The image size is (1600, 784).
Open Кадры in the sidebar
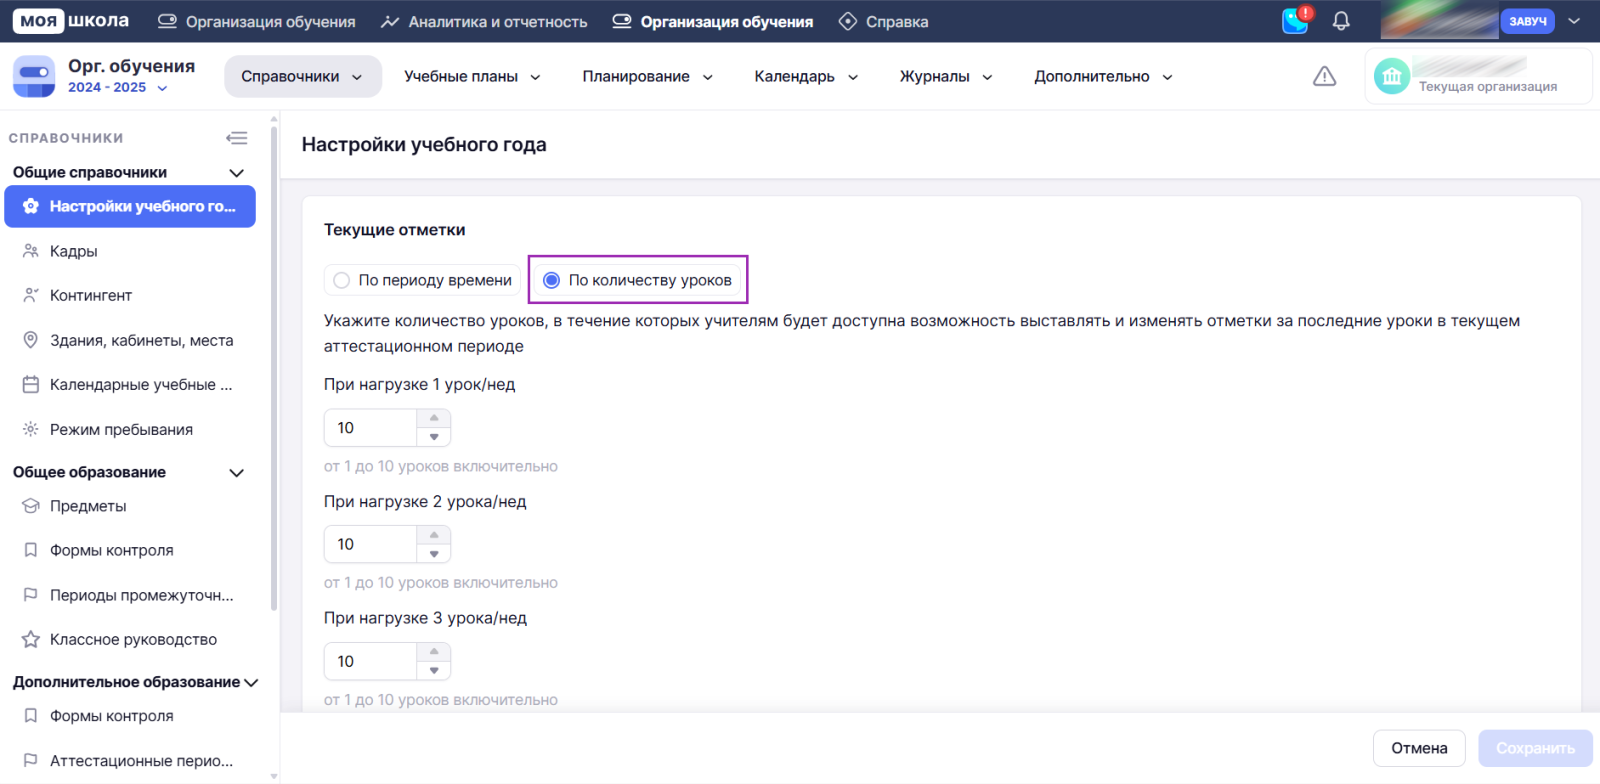pos(74,251)
